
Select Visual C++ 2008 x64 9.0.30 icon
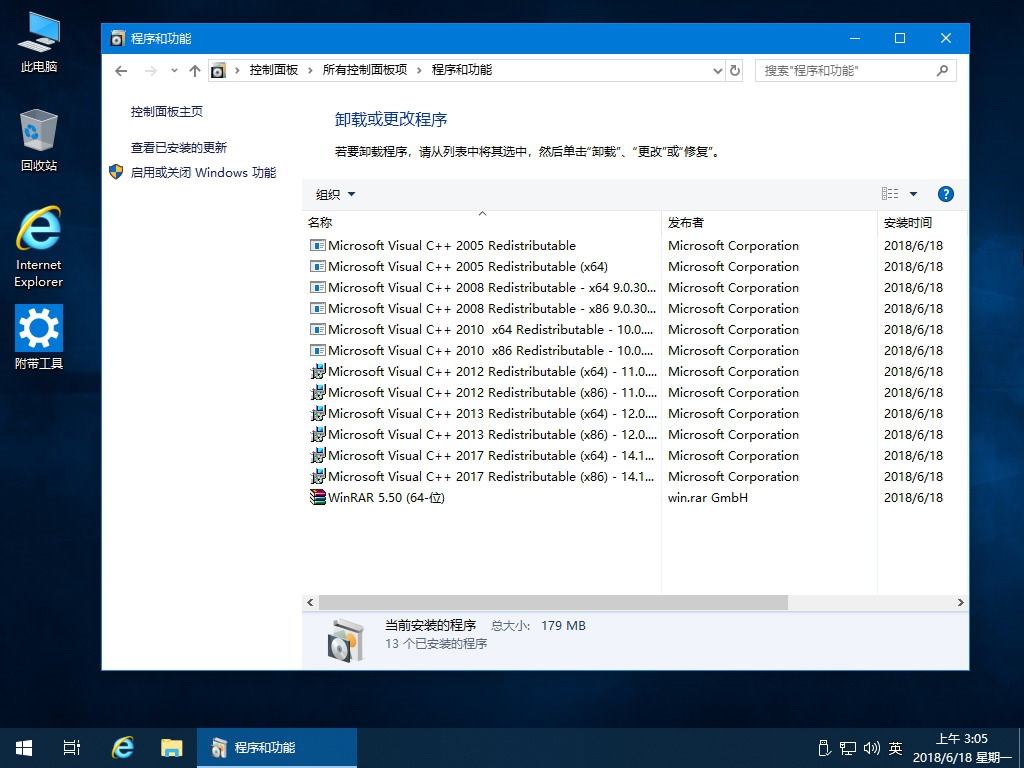tap(317, 287)
